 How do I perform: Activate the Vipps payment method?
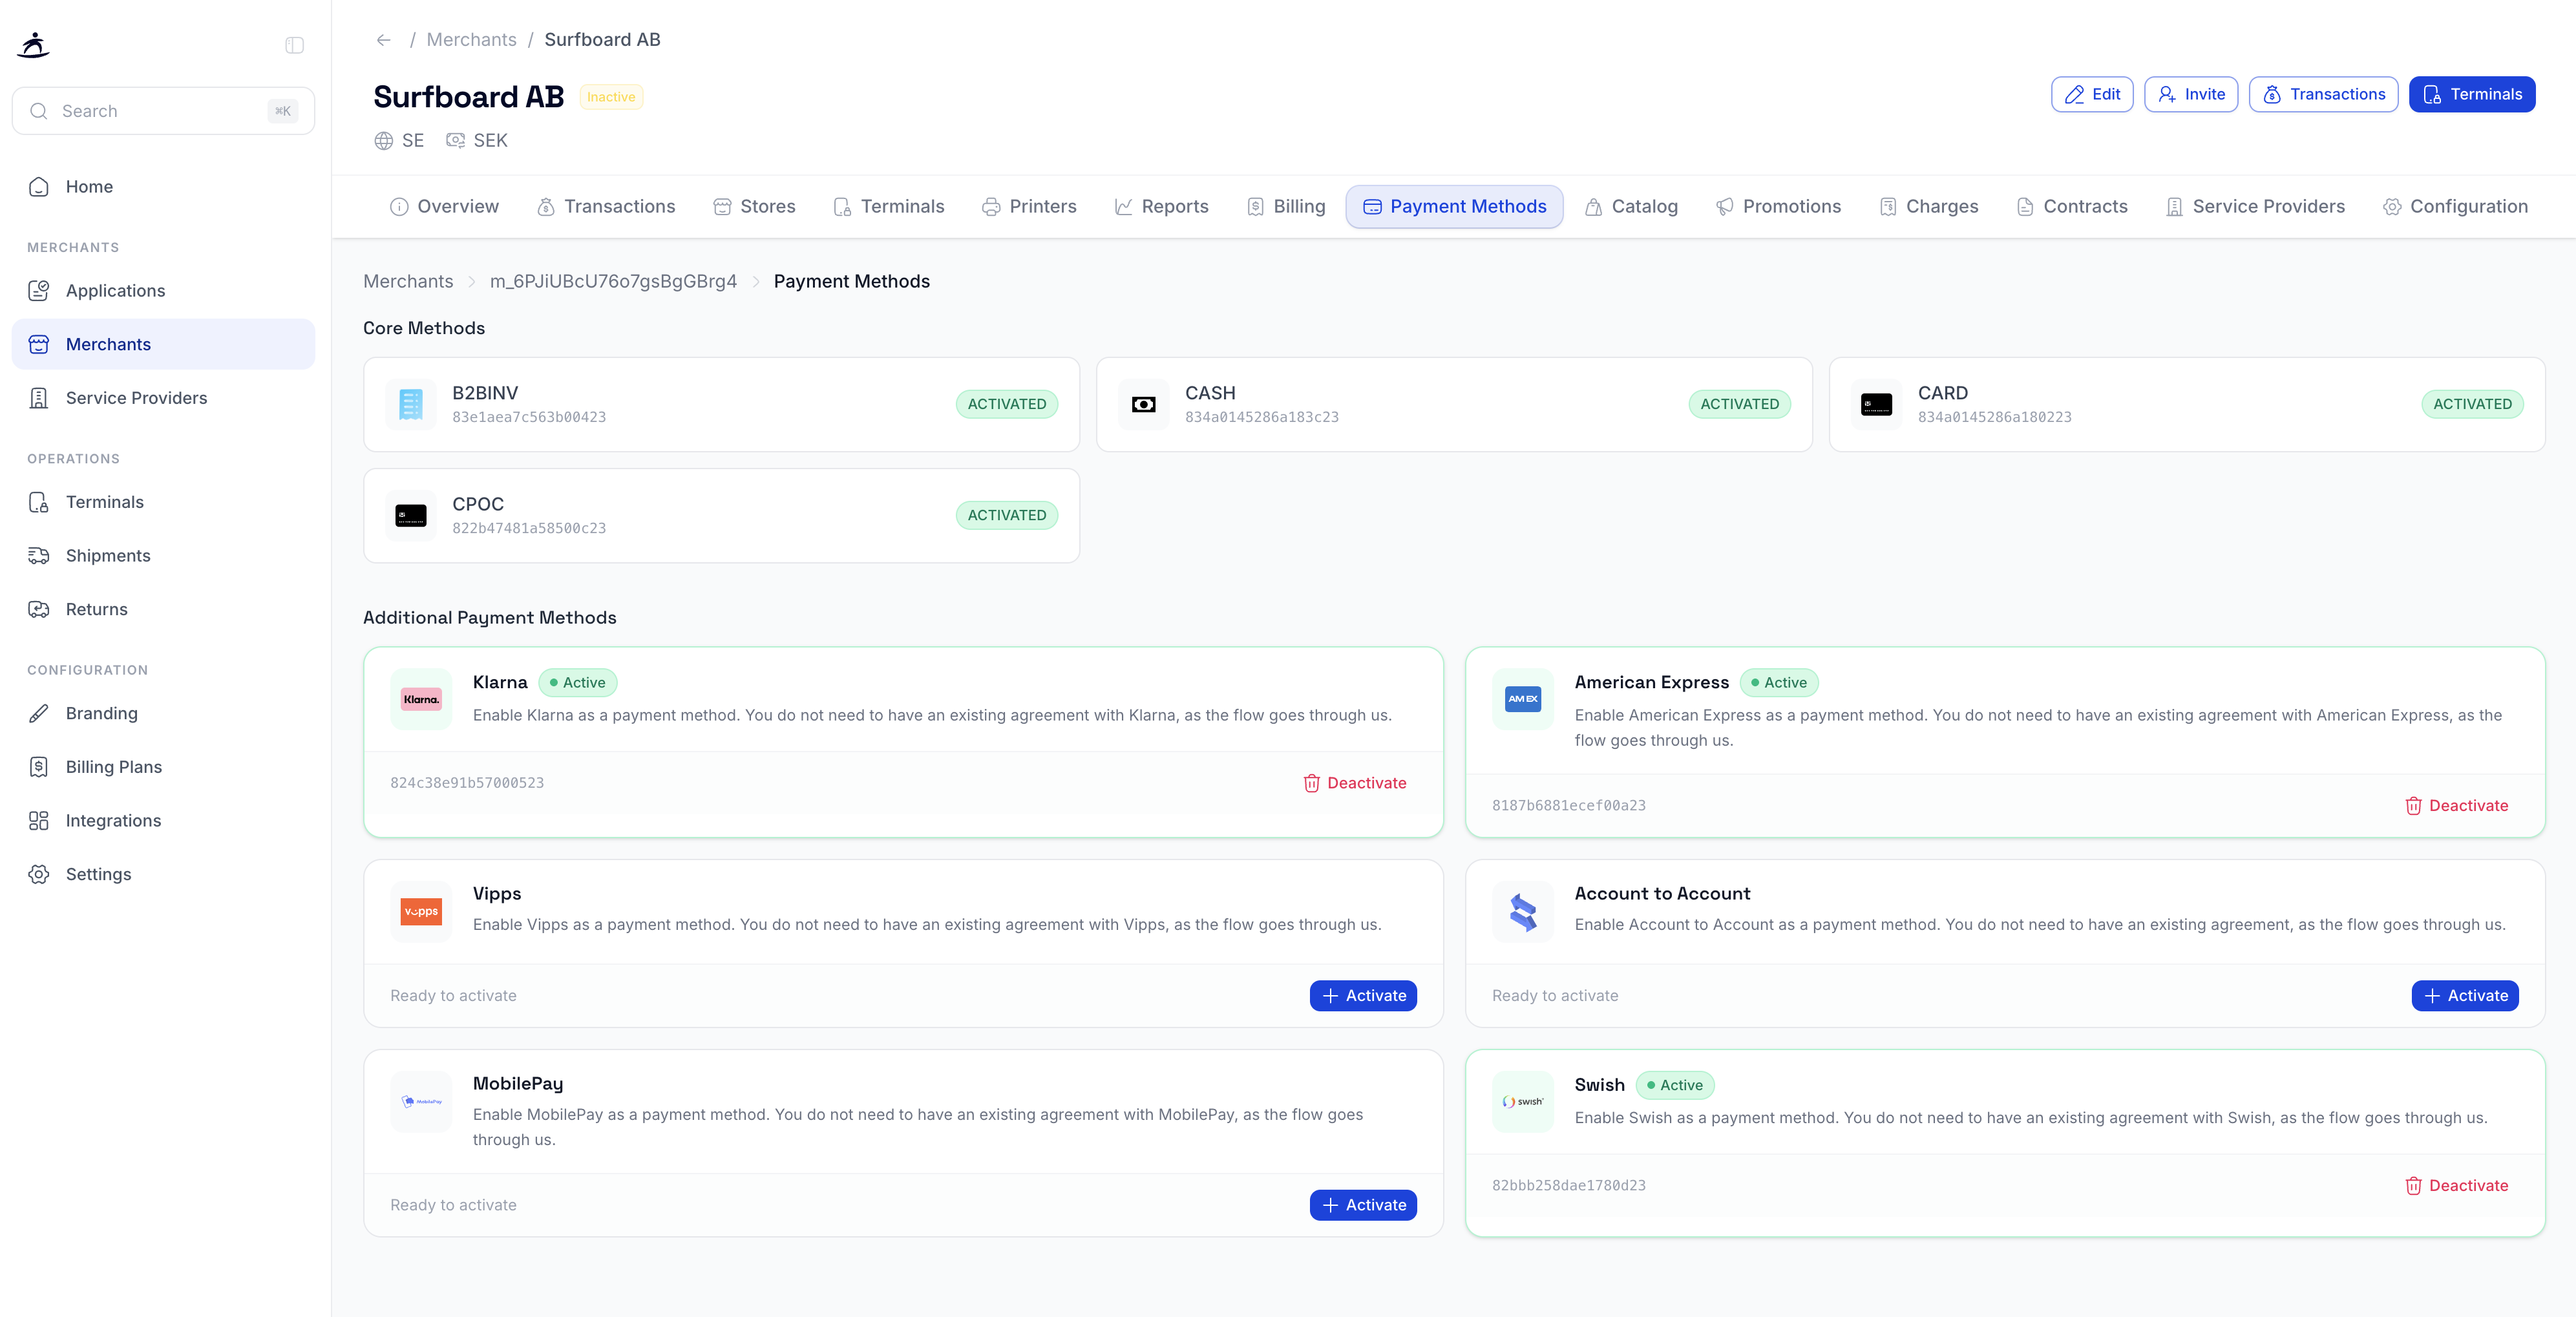point(1363,995)
